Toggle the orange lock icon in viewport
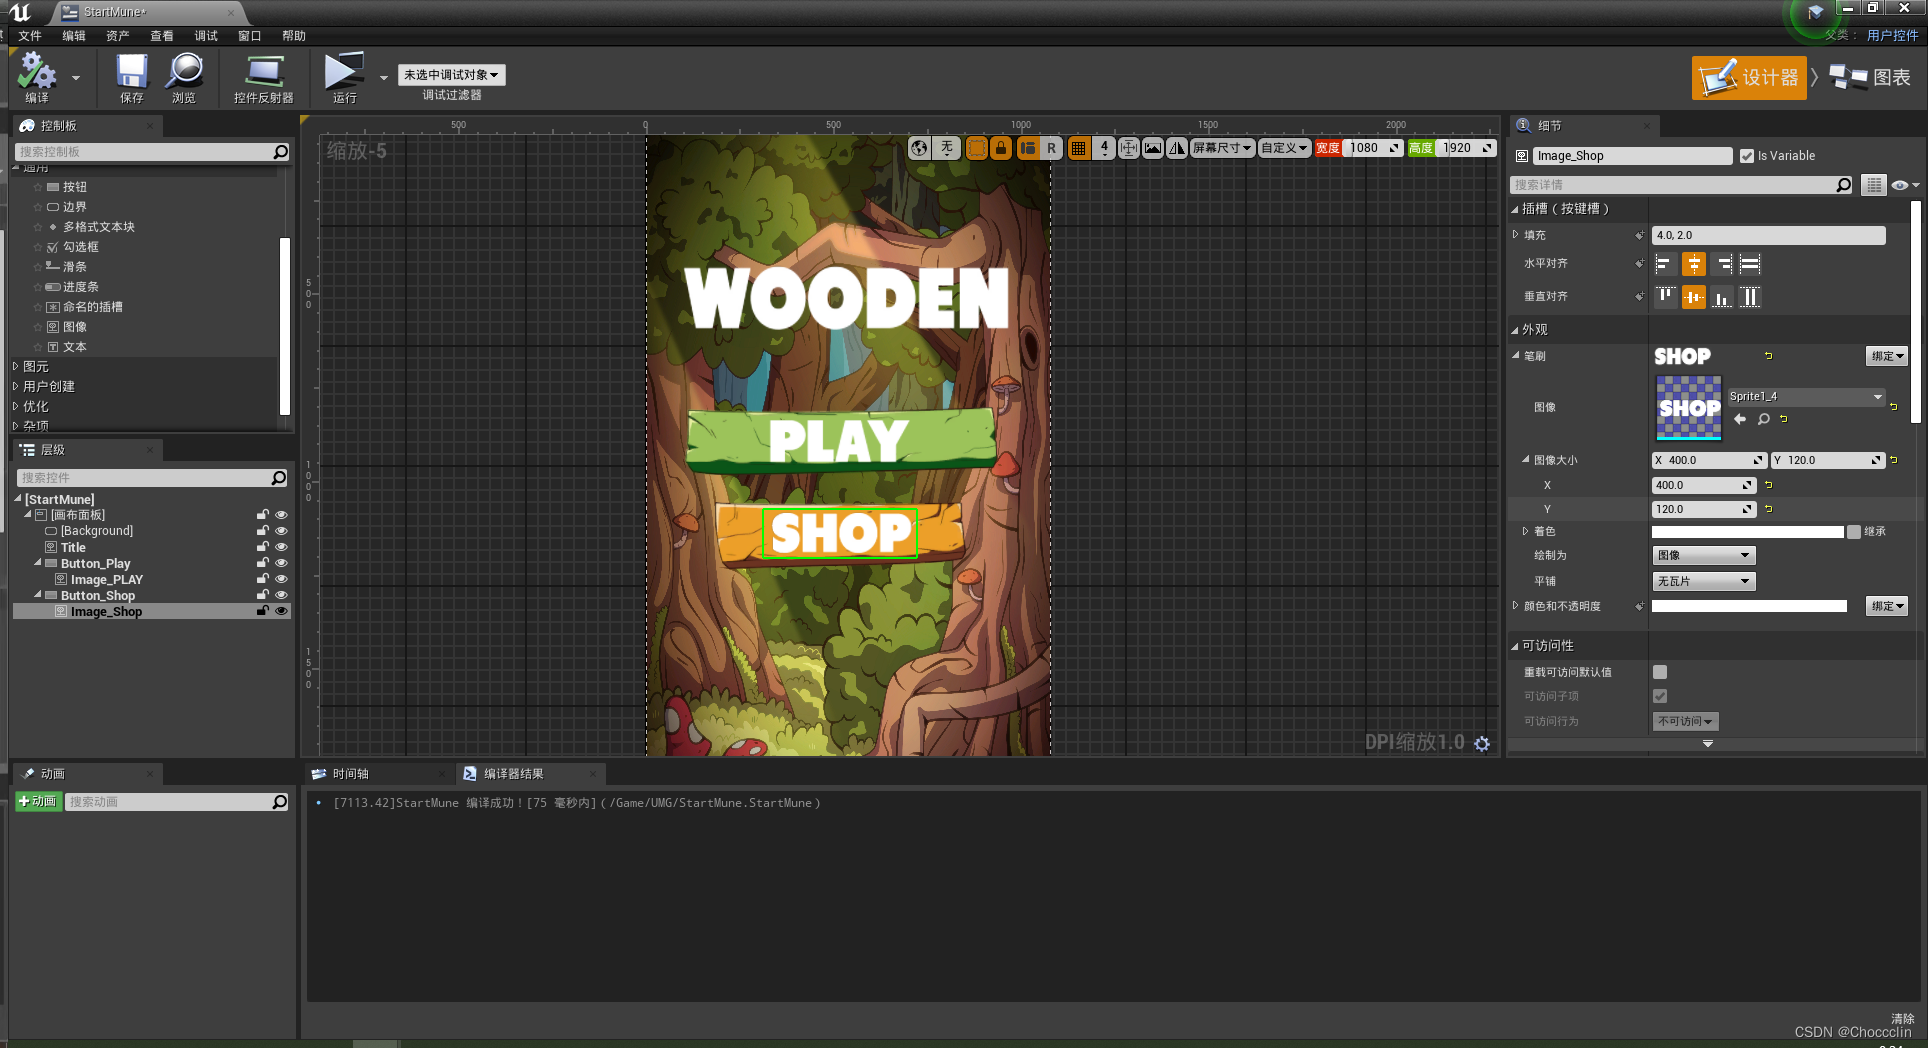Viewport: 1928px width, 1048px height. (1000, 148)
